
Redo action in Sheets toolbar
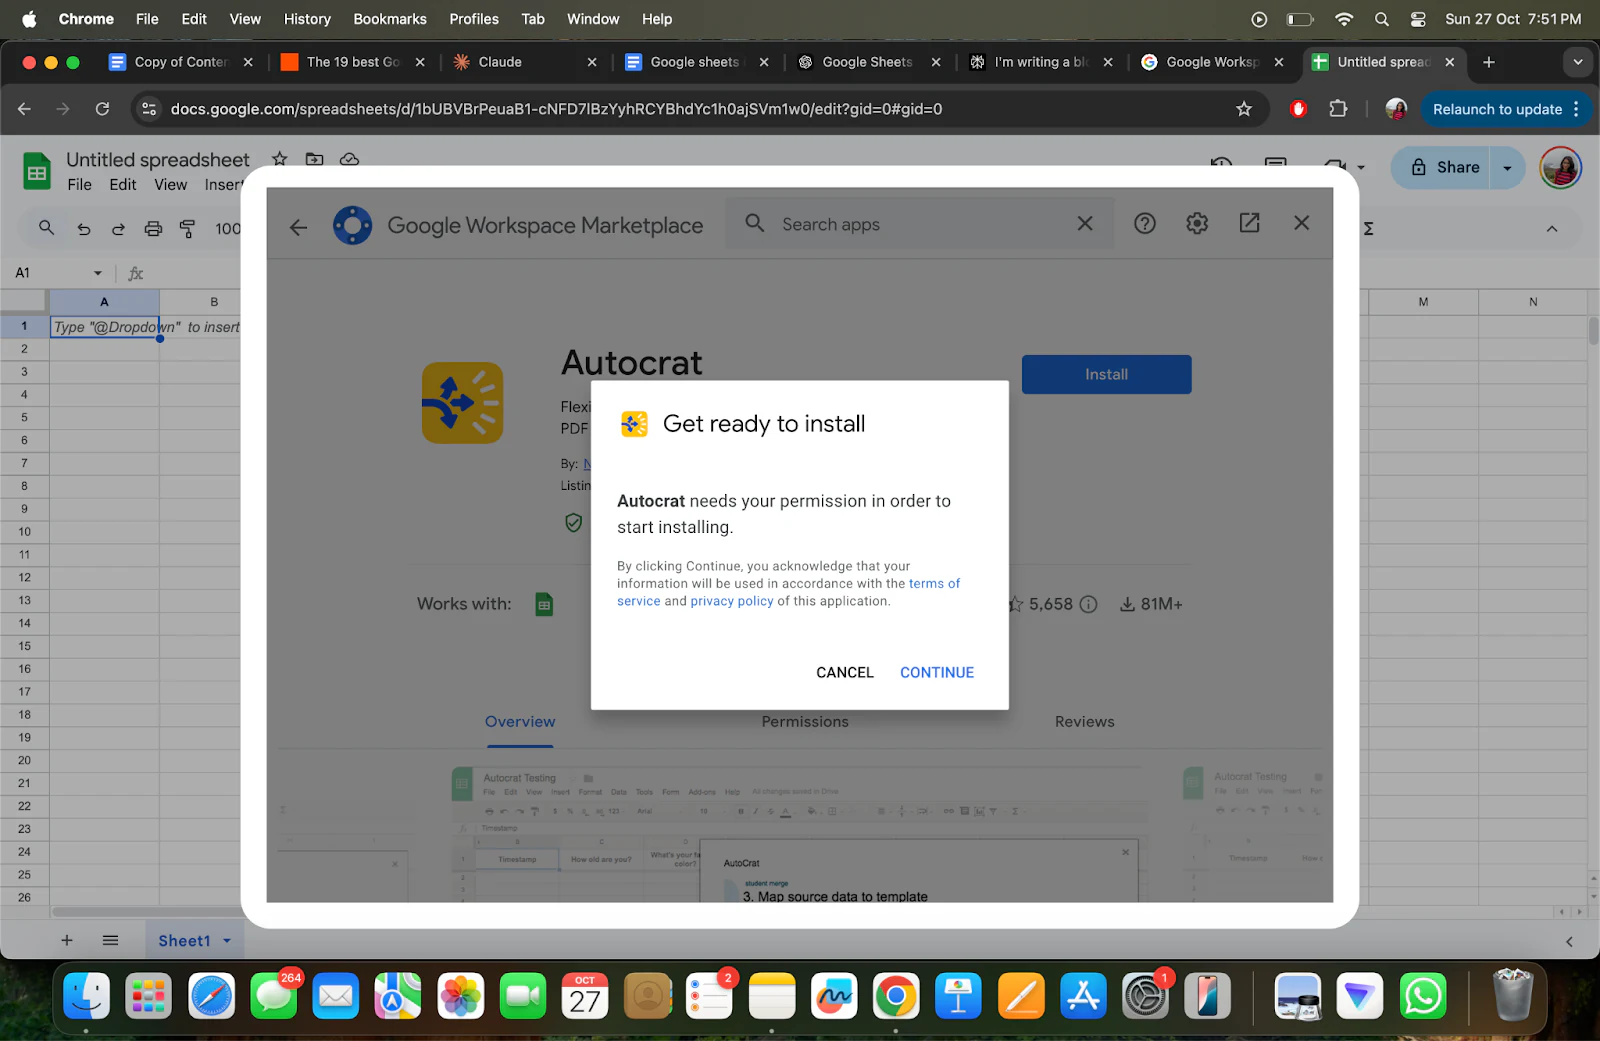pos(118,229)
